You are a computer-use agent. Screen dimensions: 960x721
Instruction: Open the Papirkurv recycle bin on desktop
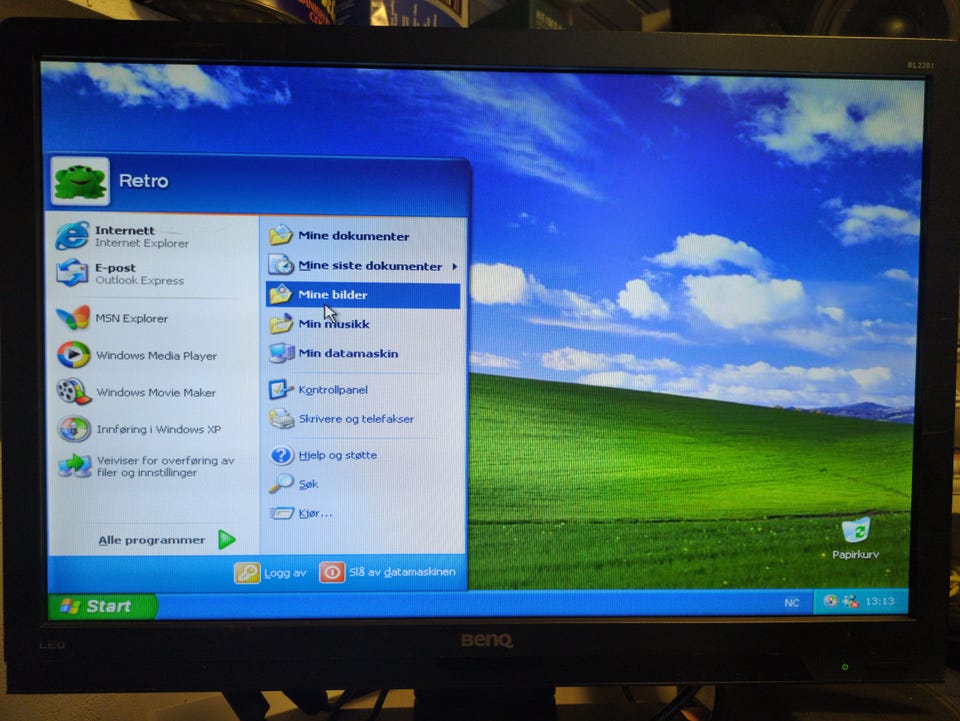click(855, 530)
